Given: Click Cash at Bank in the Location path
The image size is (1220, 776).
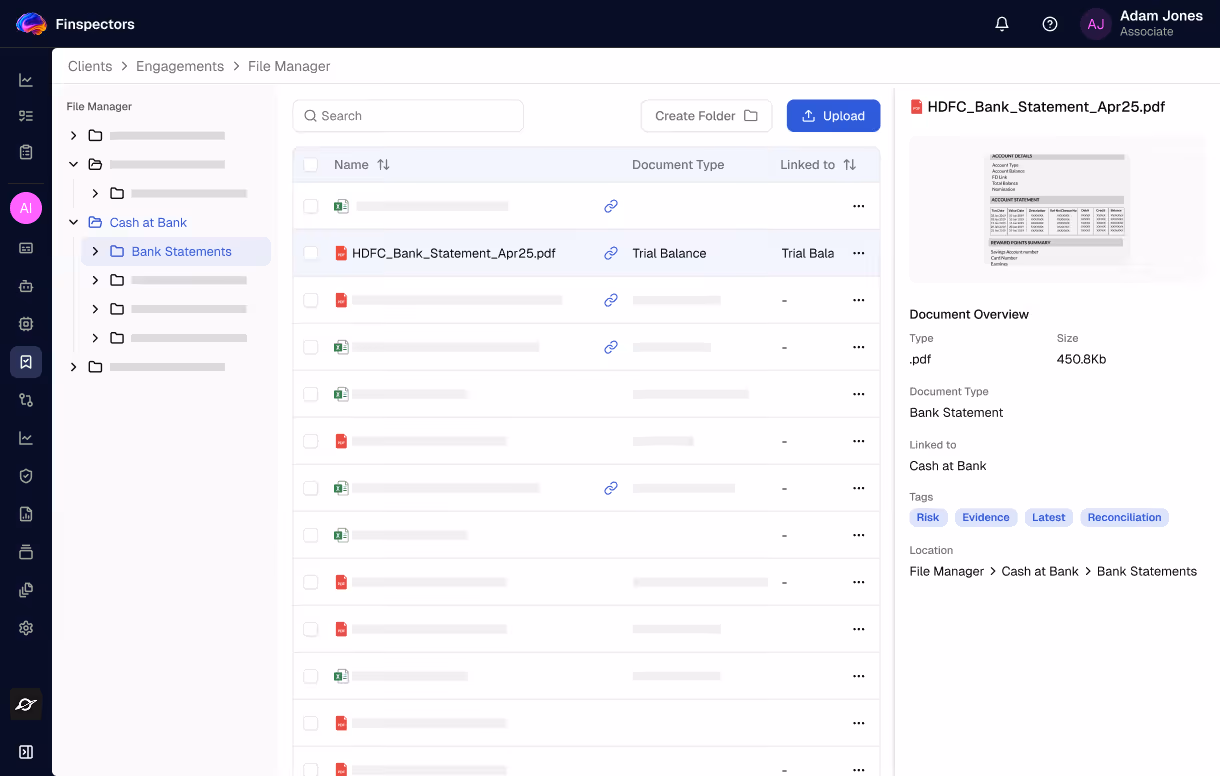Looking at the screenshot, I should [1040, 571].
